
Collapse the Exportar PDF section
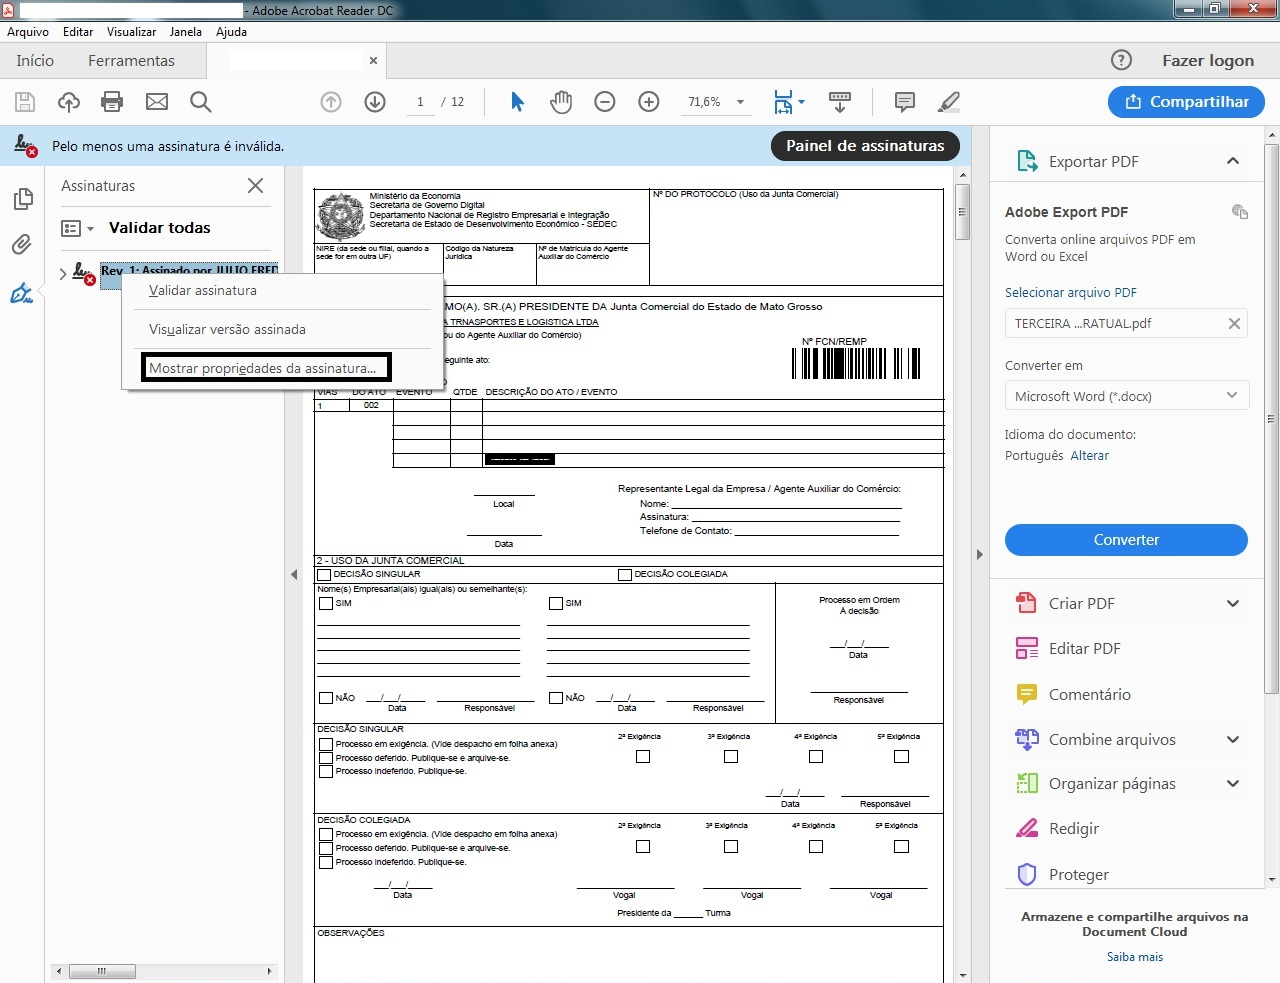click(1233, 161)
